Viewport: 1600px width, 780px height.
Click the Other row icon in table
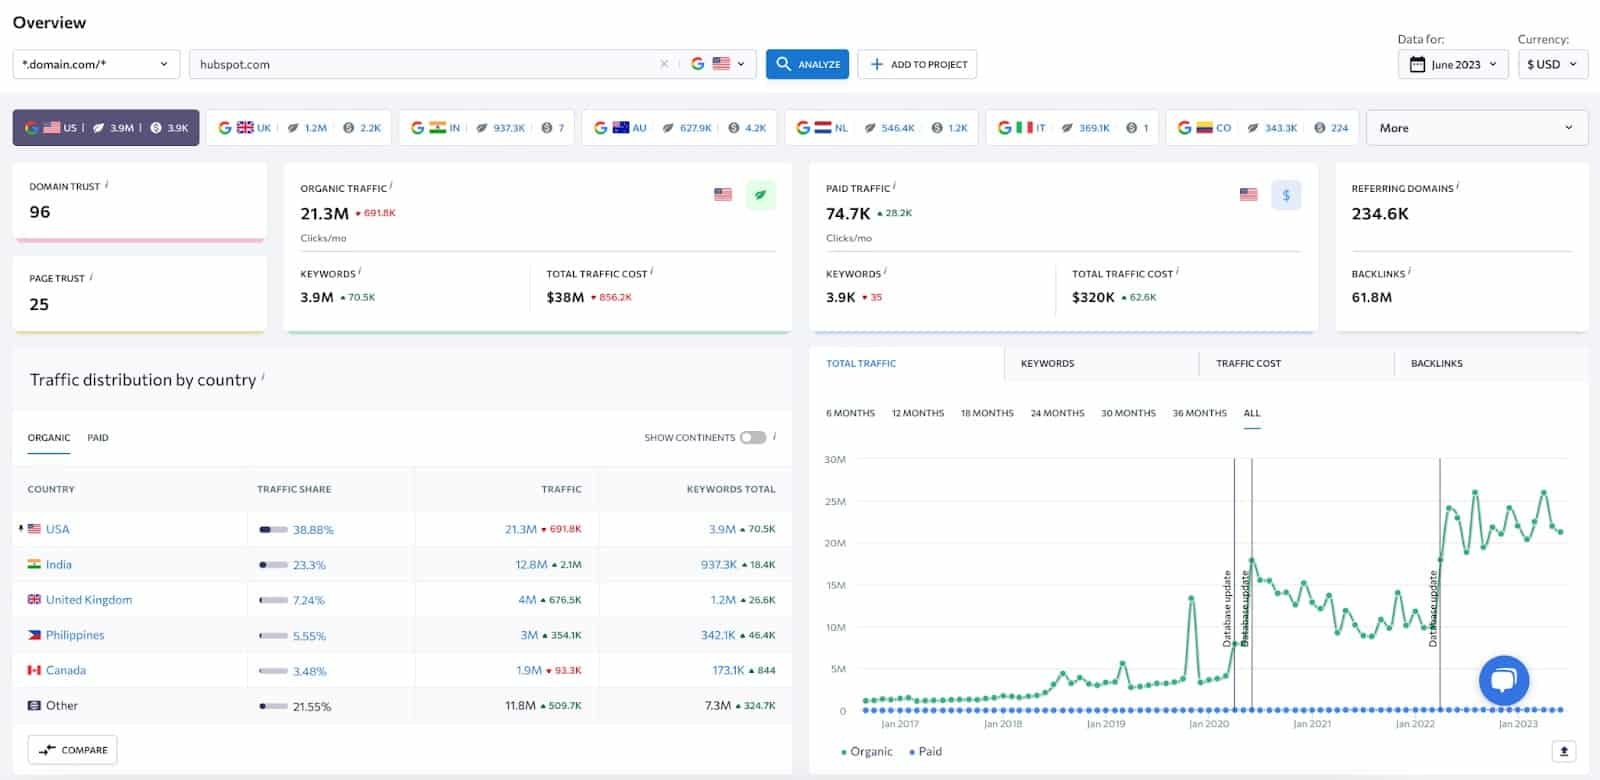coord(34,705)
